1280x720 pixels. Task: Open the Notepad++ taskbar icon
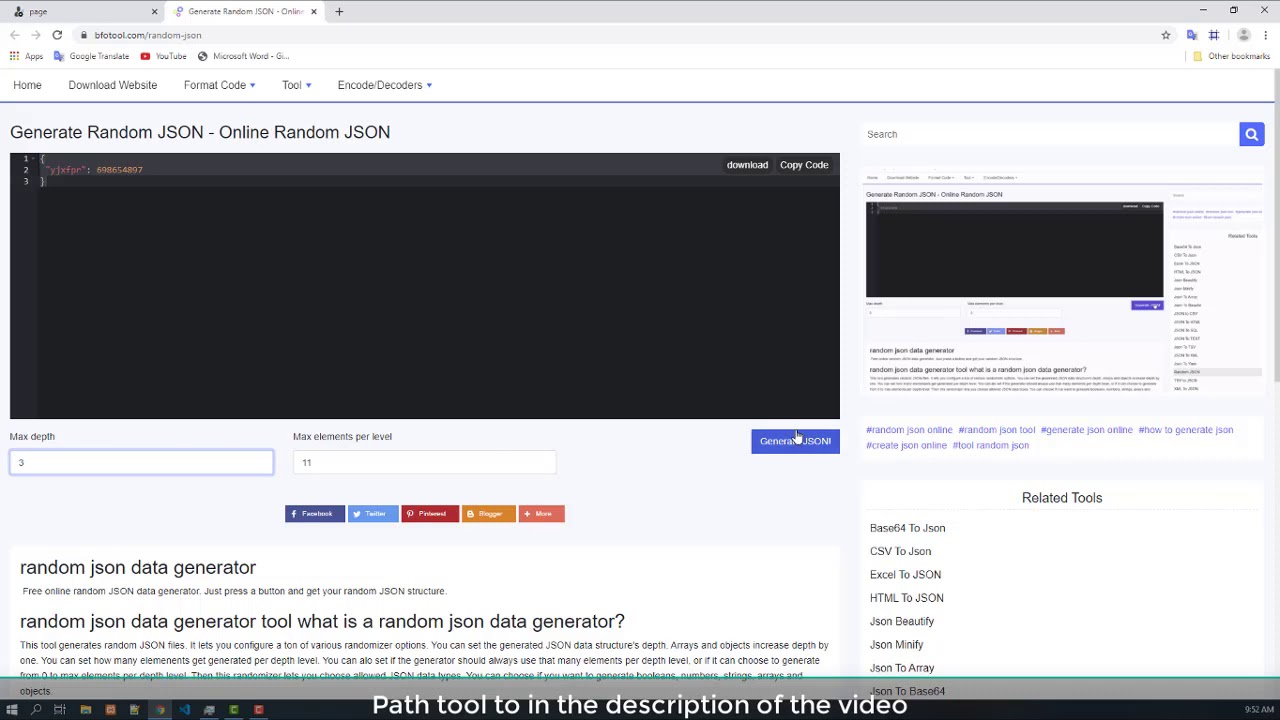[x=135, y=710]
